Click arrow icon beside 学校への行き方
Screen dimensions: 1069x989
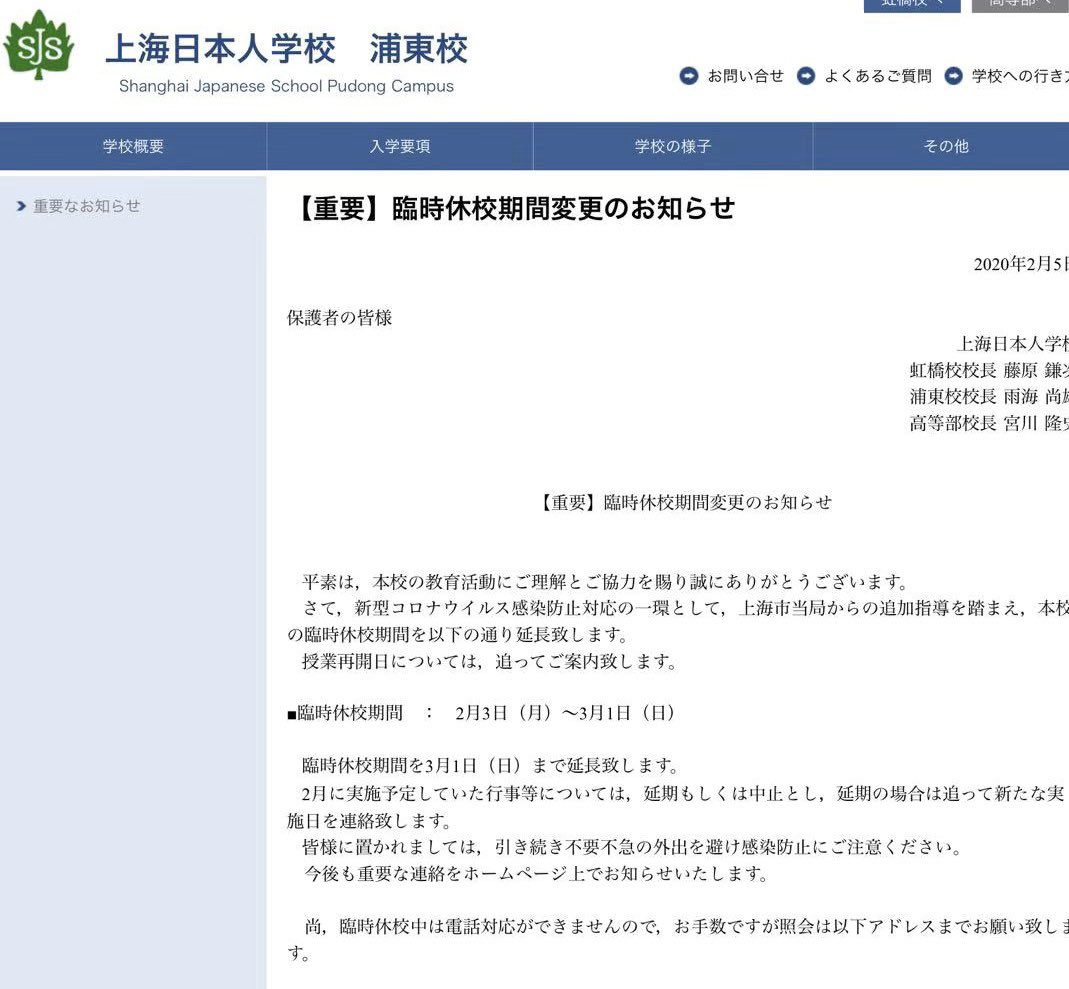click(x=953, y=76)
